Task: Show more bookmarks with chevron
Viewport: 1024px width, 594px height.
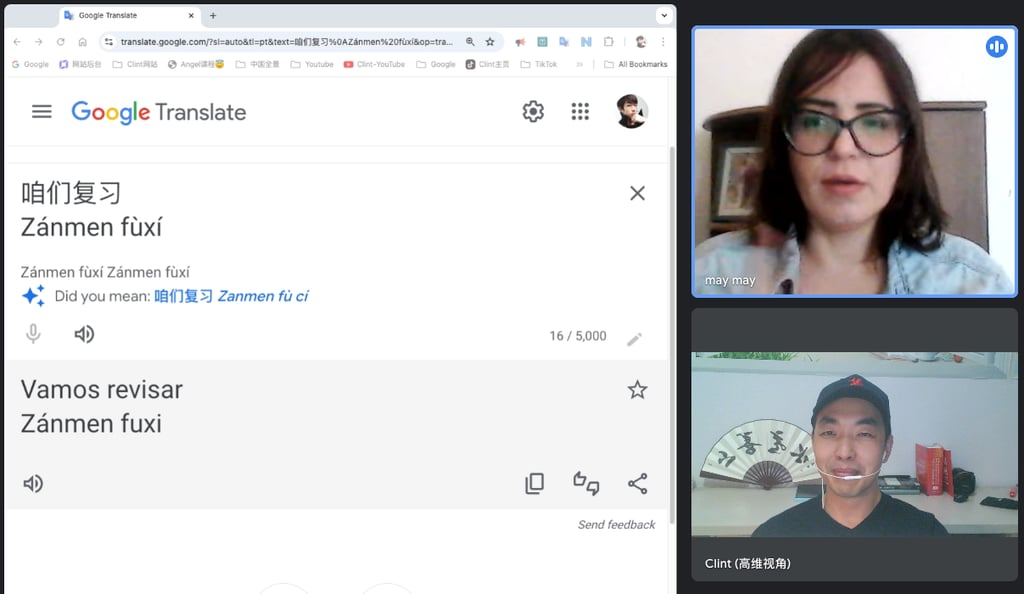Action: pos(579,64)
